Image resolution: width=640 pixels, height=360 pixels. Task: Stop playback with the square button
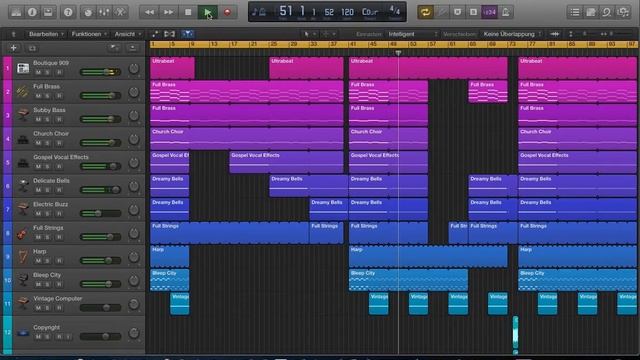tap(188, 12)
